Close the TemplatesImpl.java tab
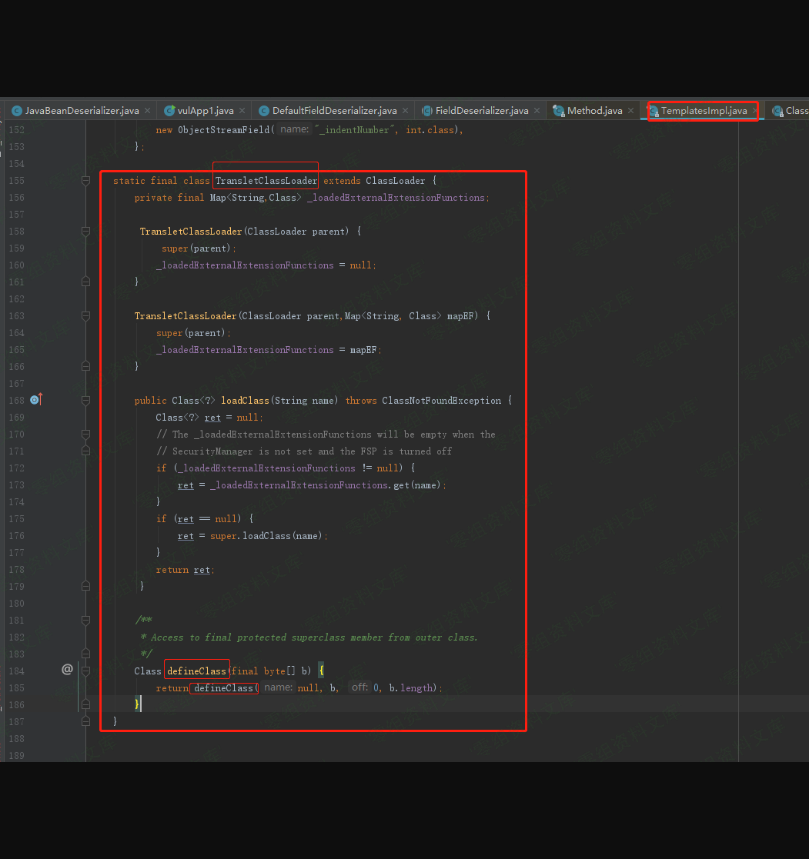The height and width of the screenshot is (859, 809). (x=755, y=111)
